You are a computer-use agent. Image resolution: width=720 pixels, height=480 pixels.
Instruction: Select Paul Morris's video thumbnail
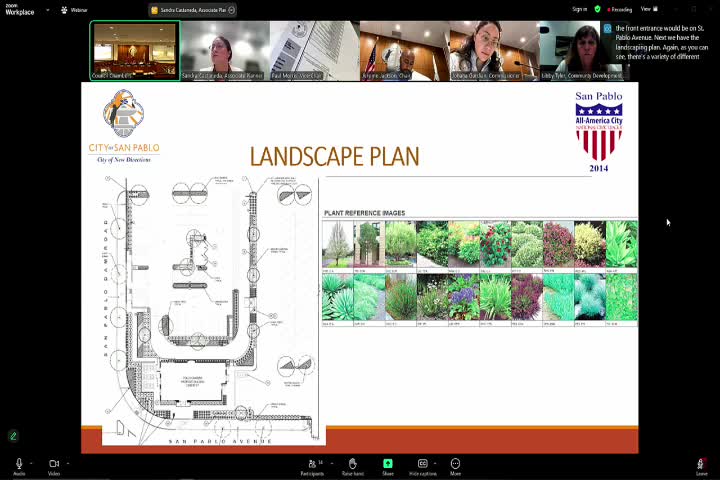pos(315,51)
